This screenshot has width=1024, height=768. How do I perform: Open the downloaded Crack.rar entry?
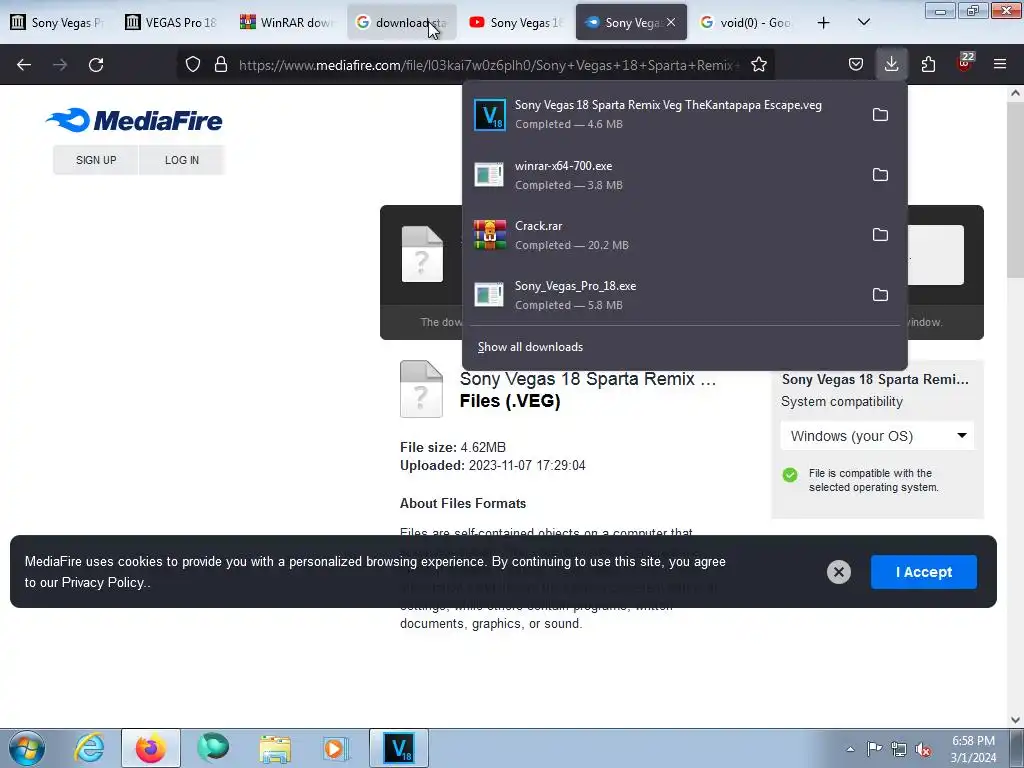tap(661, 235)
